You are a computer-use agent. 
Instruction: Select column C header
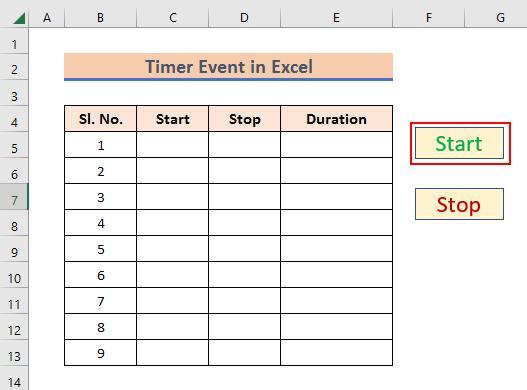[172, 17]
